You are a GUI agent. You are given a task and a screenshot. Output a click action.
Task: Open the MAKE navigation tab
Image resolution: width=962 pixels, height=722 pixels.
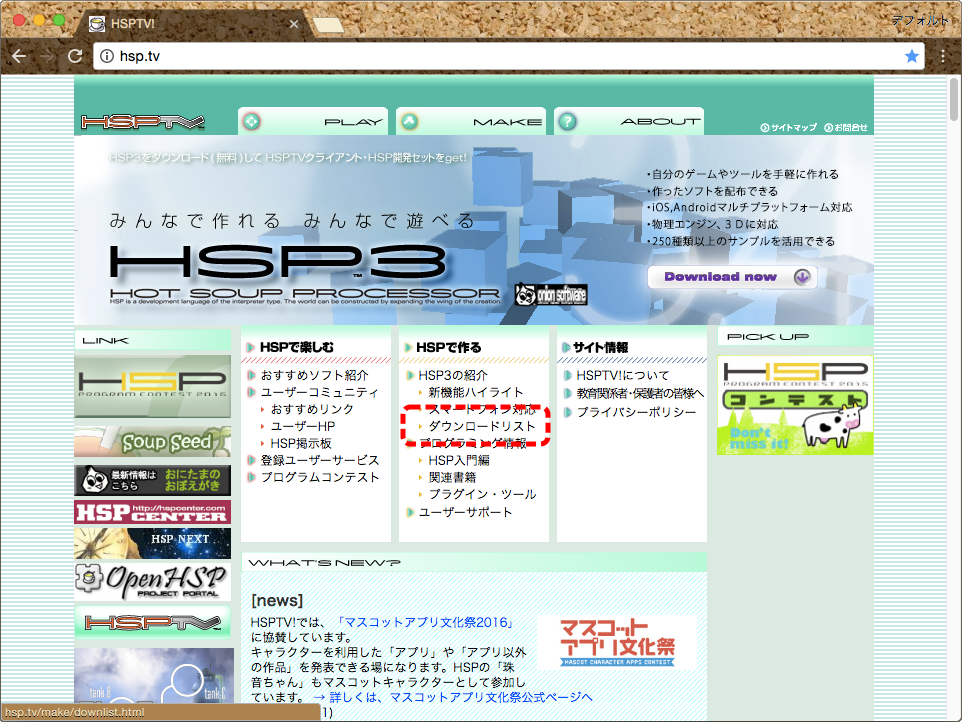471,121
